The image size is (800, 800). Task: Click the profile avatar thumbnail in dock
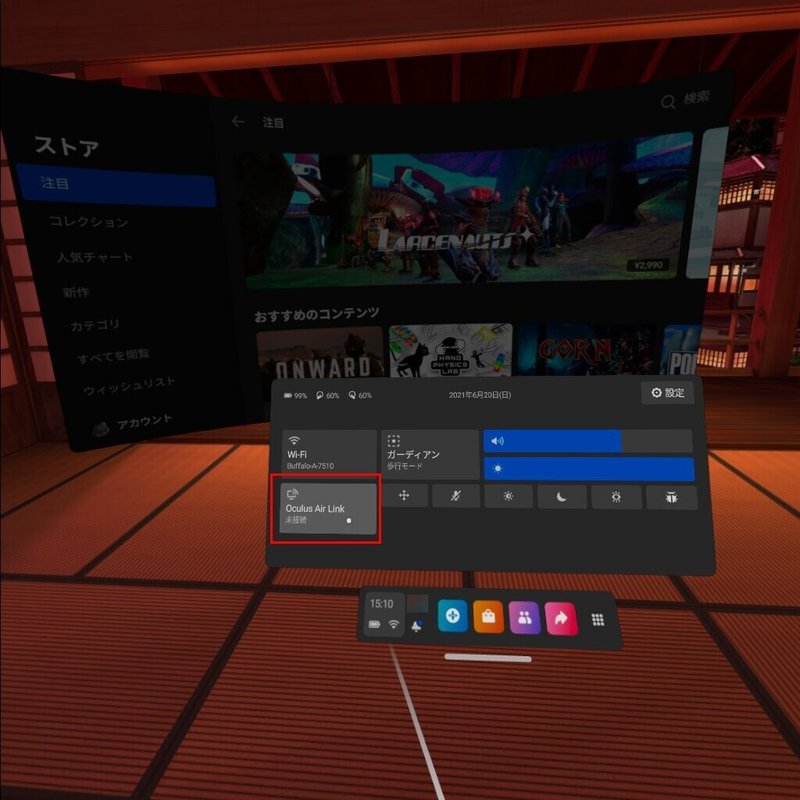click(417, 604)
